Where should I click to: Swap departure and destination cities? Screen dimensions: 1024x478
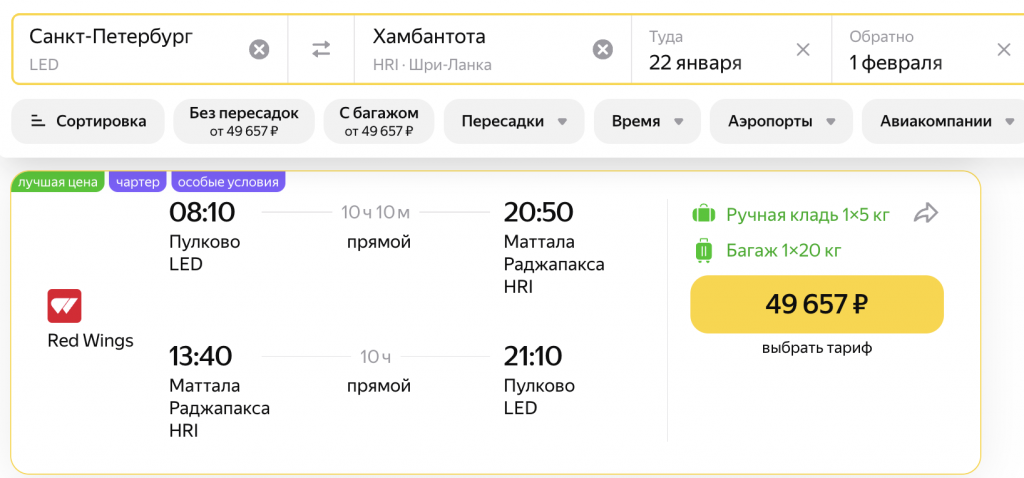(321, 49)
